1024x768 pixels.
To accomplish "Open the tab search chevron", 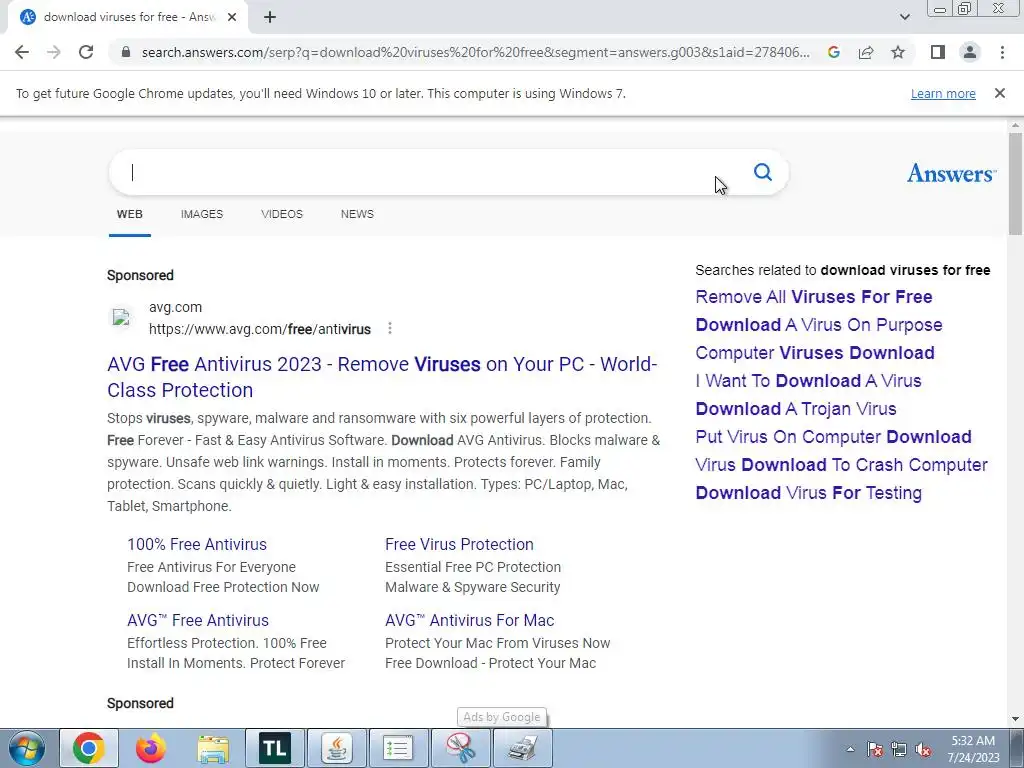I will (x=904, y=17).
